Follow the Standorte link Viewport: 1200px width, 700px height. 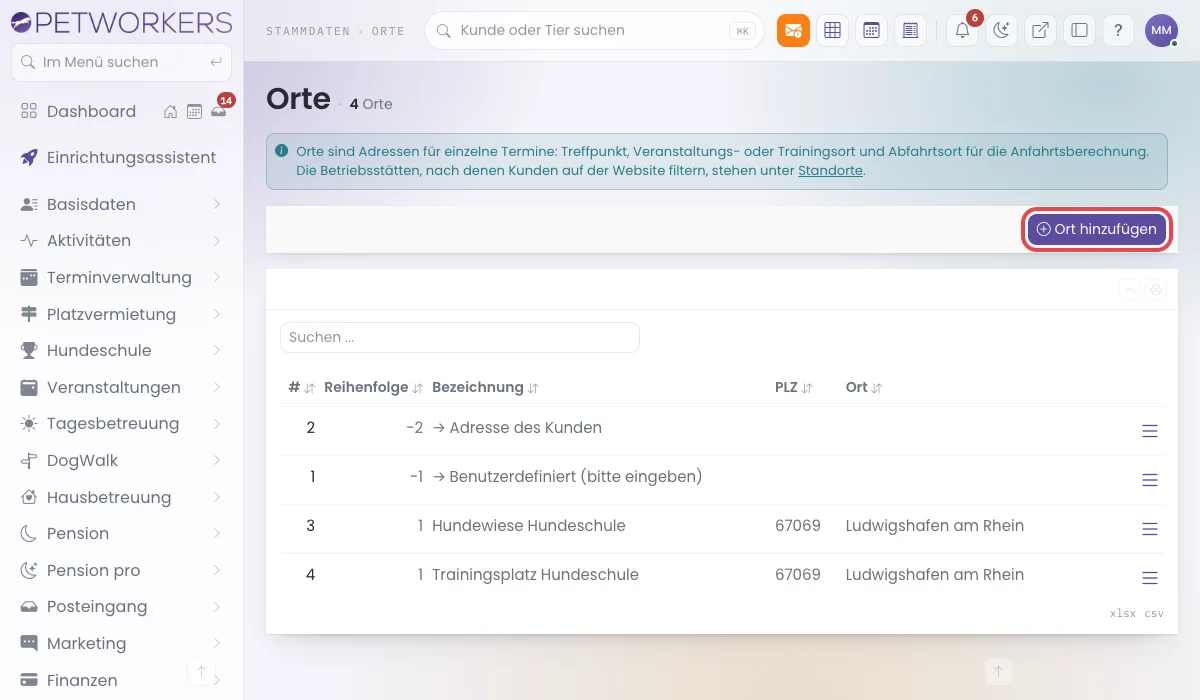[830, 171]
